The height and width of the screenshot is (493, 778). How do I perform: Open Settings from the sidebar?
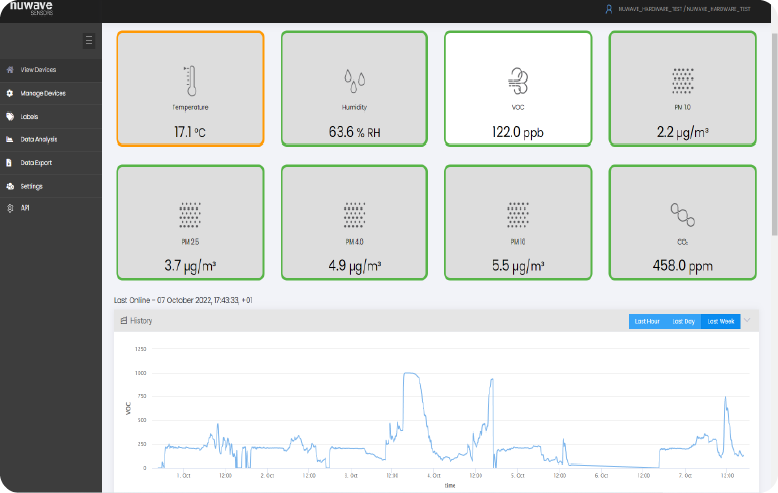31,186
